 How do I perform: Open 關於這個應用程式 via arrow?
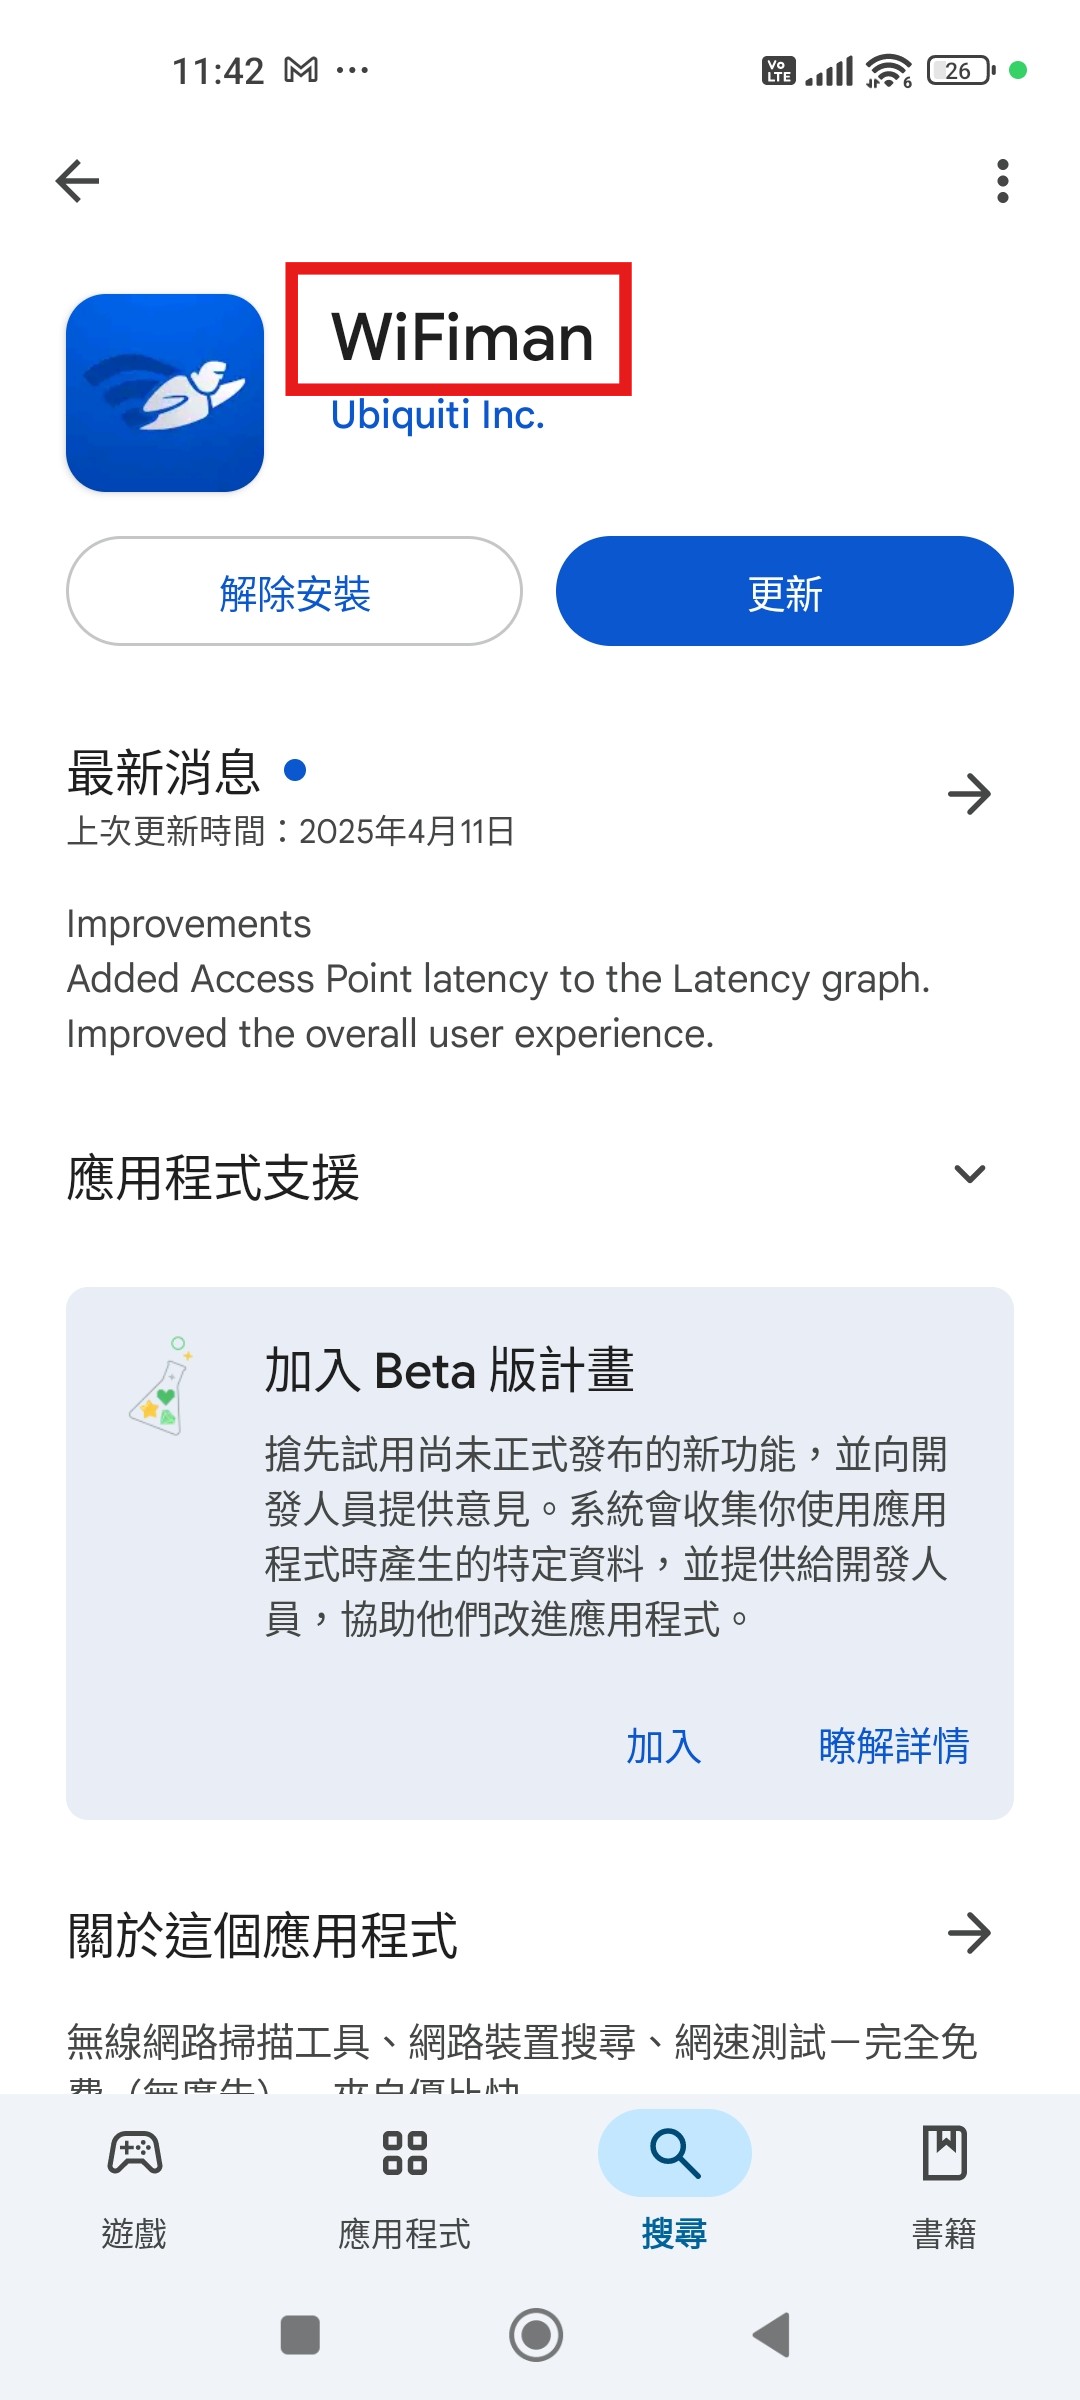tap(969, 1933)
